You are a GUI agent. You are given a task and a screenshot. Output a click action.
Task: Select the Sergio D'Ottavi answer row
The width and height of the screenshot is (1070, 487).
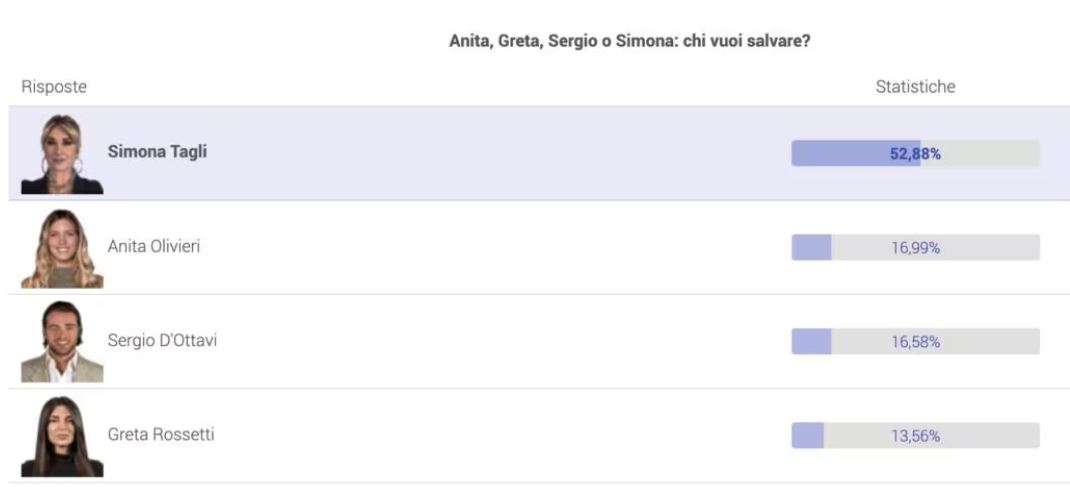pos(500,342)
